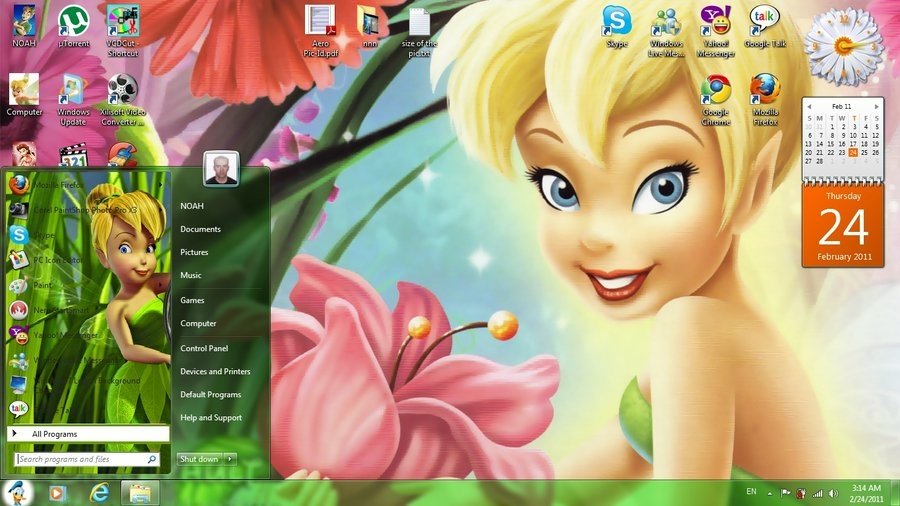
Task: Click the red tray icon beside the flag
Action: [x=801, y=493]
